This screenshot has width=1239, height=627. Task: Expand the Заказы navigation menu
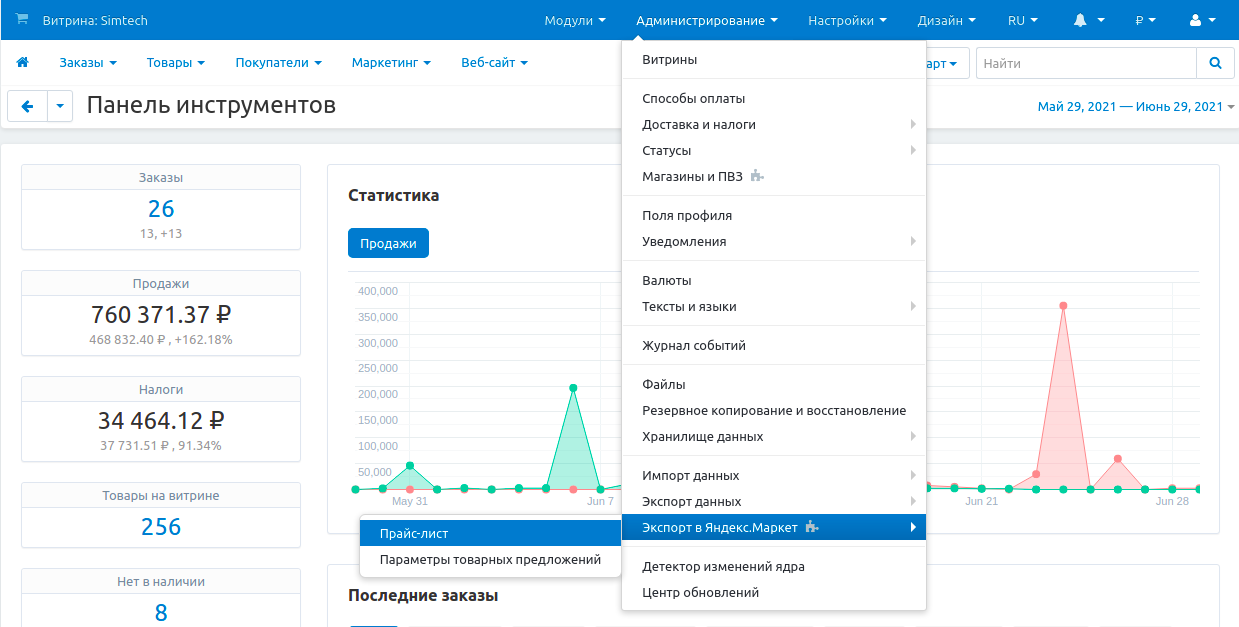pyautogui.click(x=88, y=63)
